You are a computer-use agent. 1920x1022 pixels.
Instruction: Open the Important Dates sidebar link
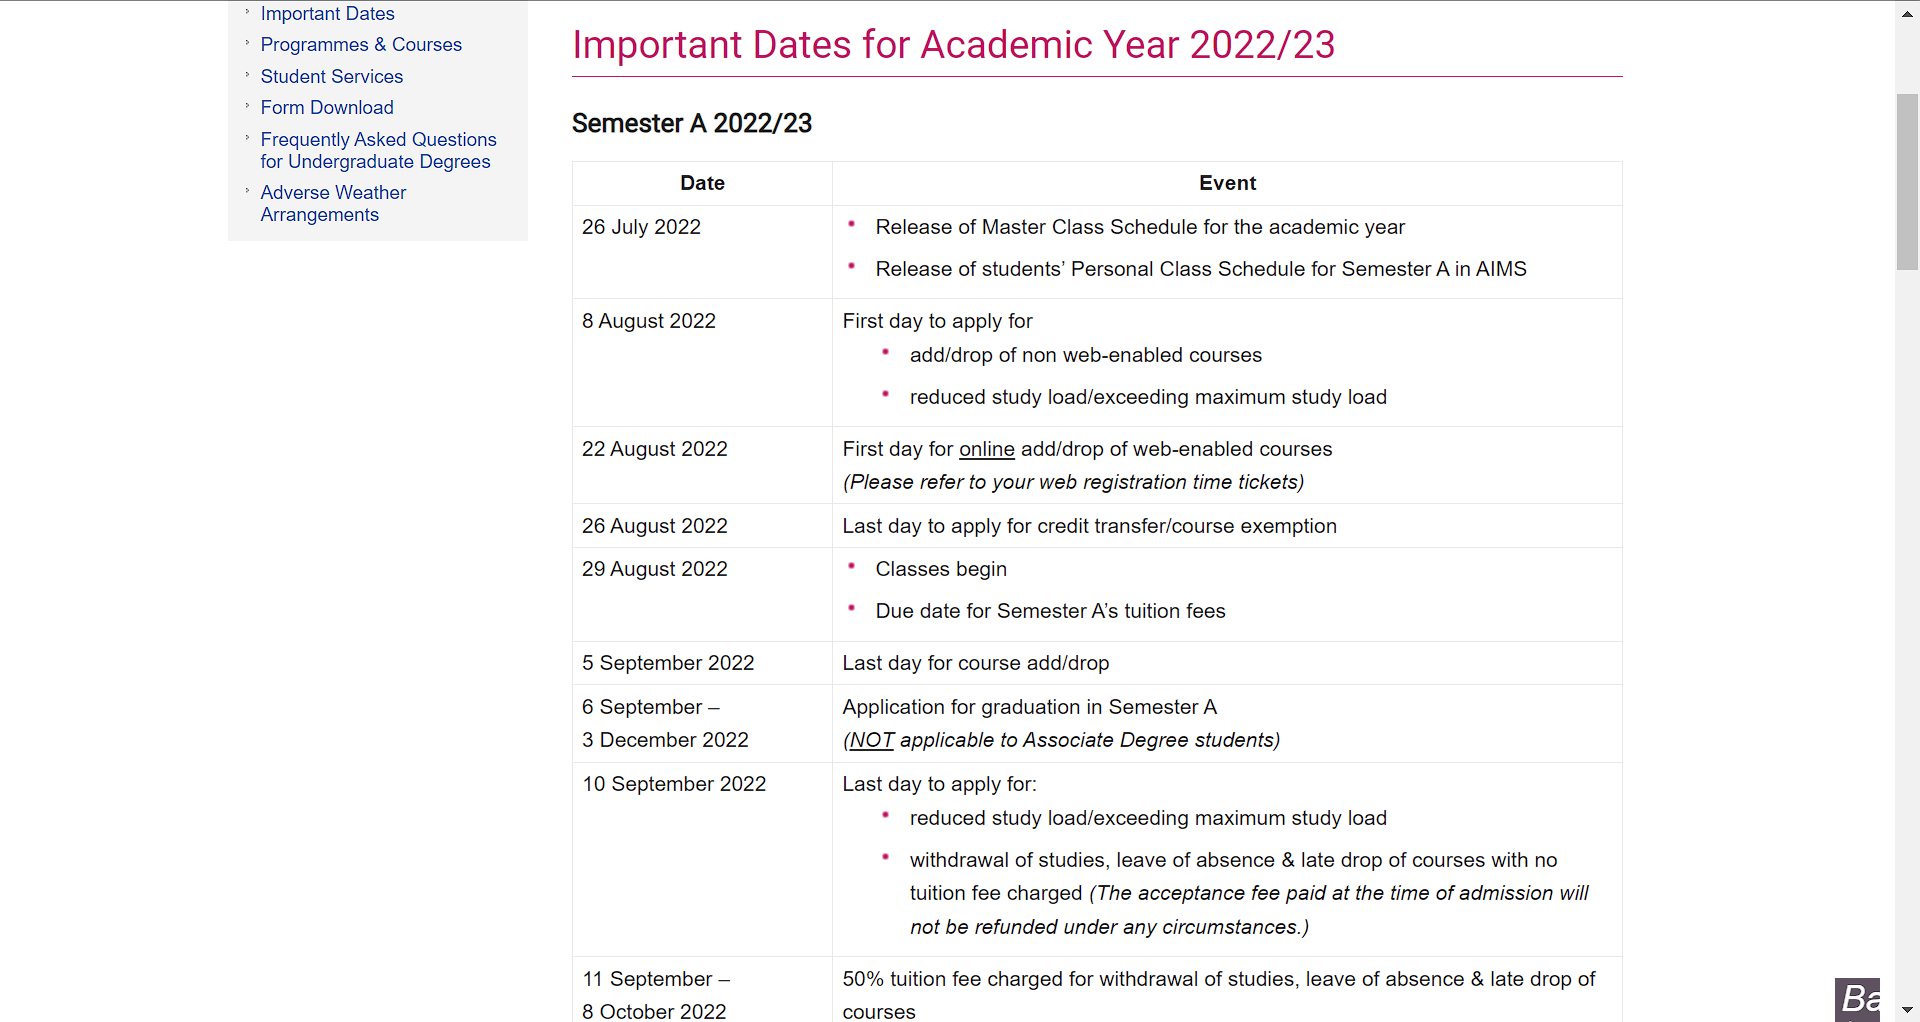(x=327, y=14)
